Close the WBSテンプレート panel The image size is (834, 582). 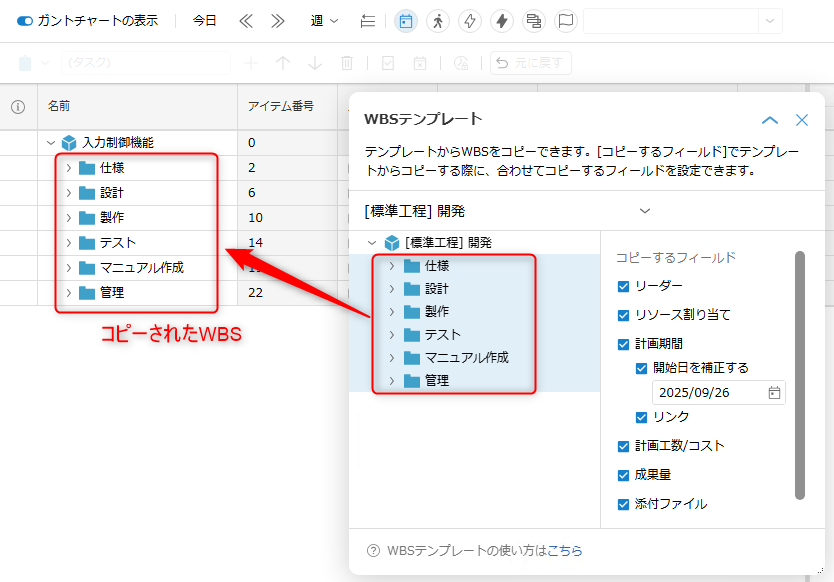click(x=802, y=120)
